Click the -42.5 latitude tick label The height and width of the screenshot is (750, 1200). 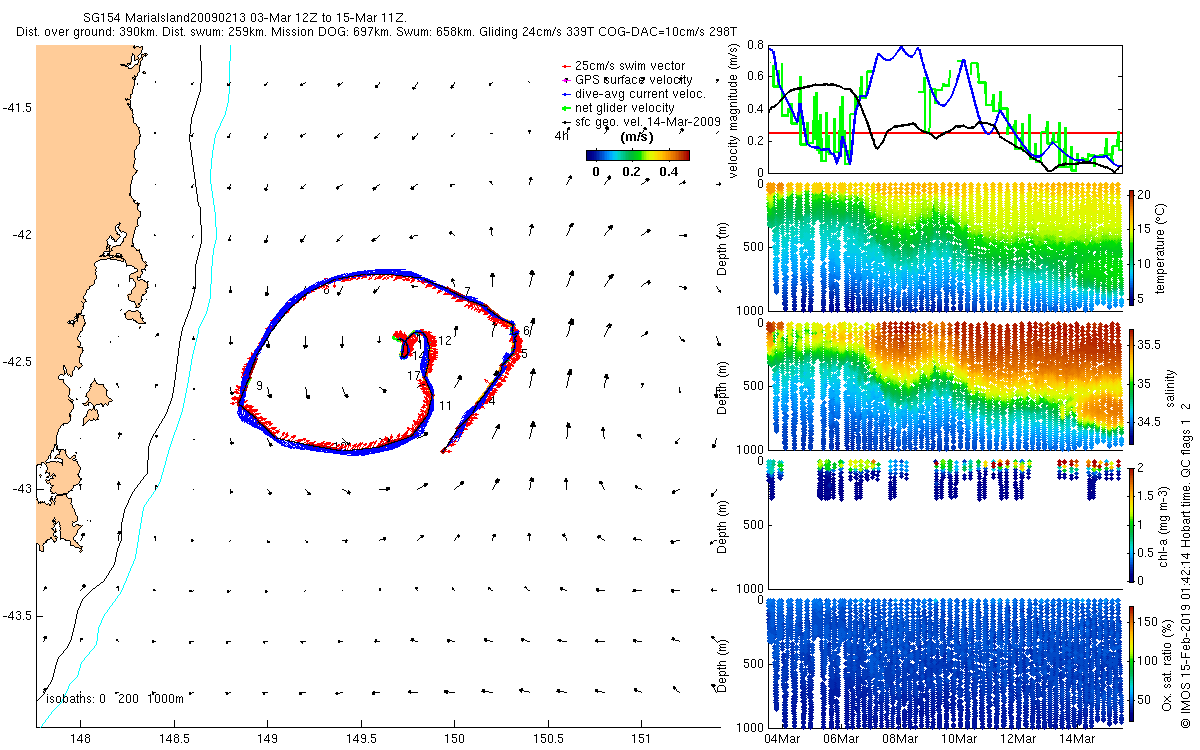(x=18, y=362)
